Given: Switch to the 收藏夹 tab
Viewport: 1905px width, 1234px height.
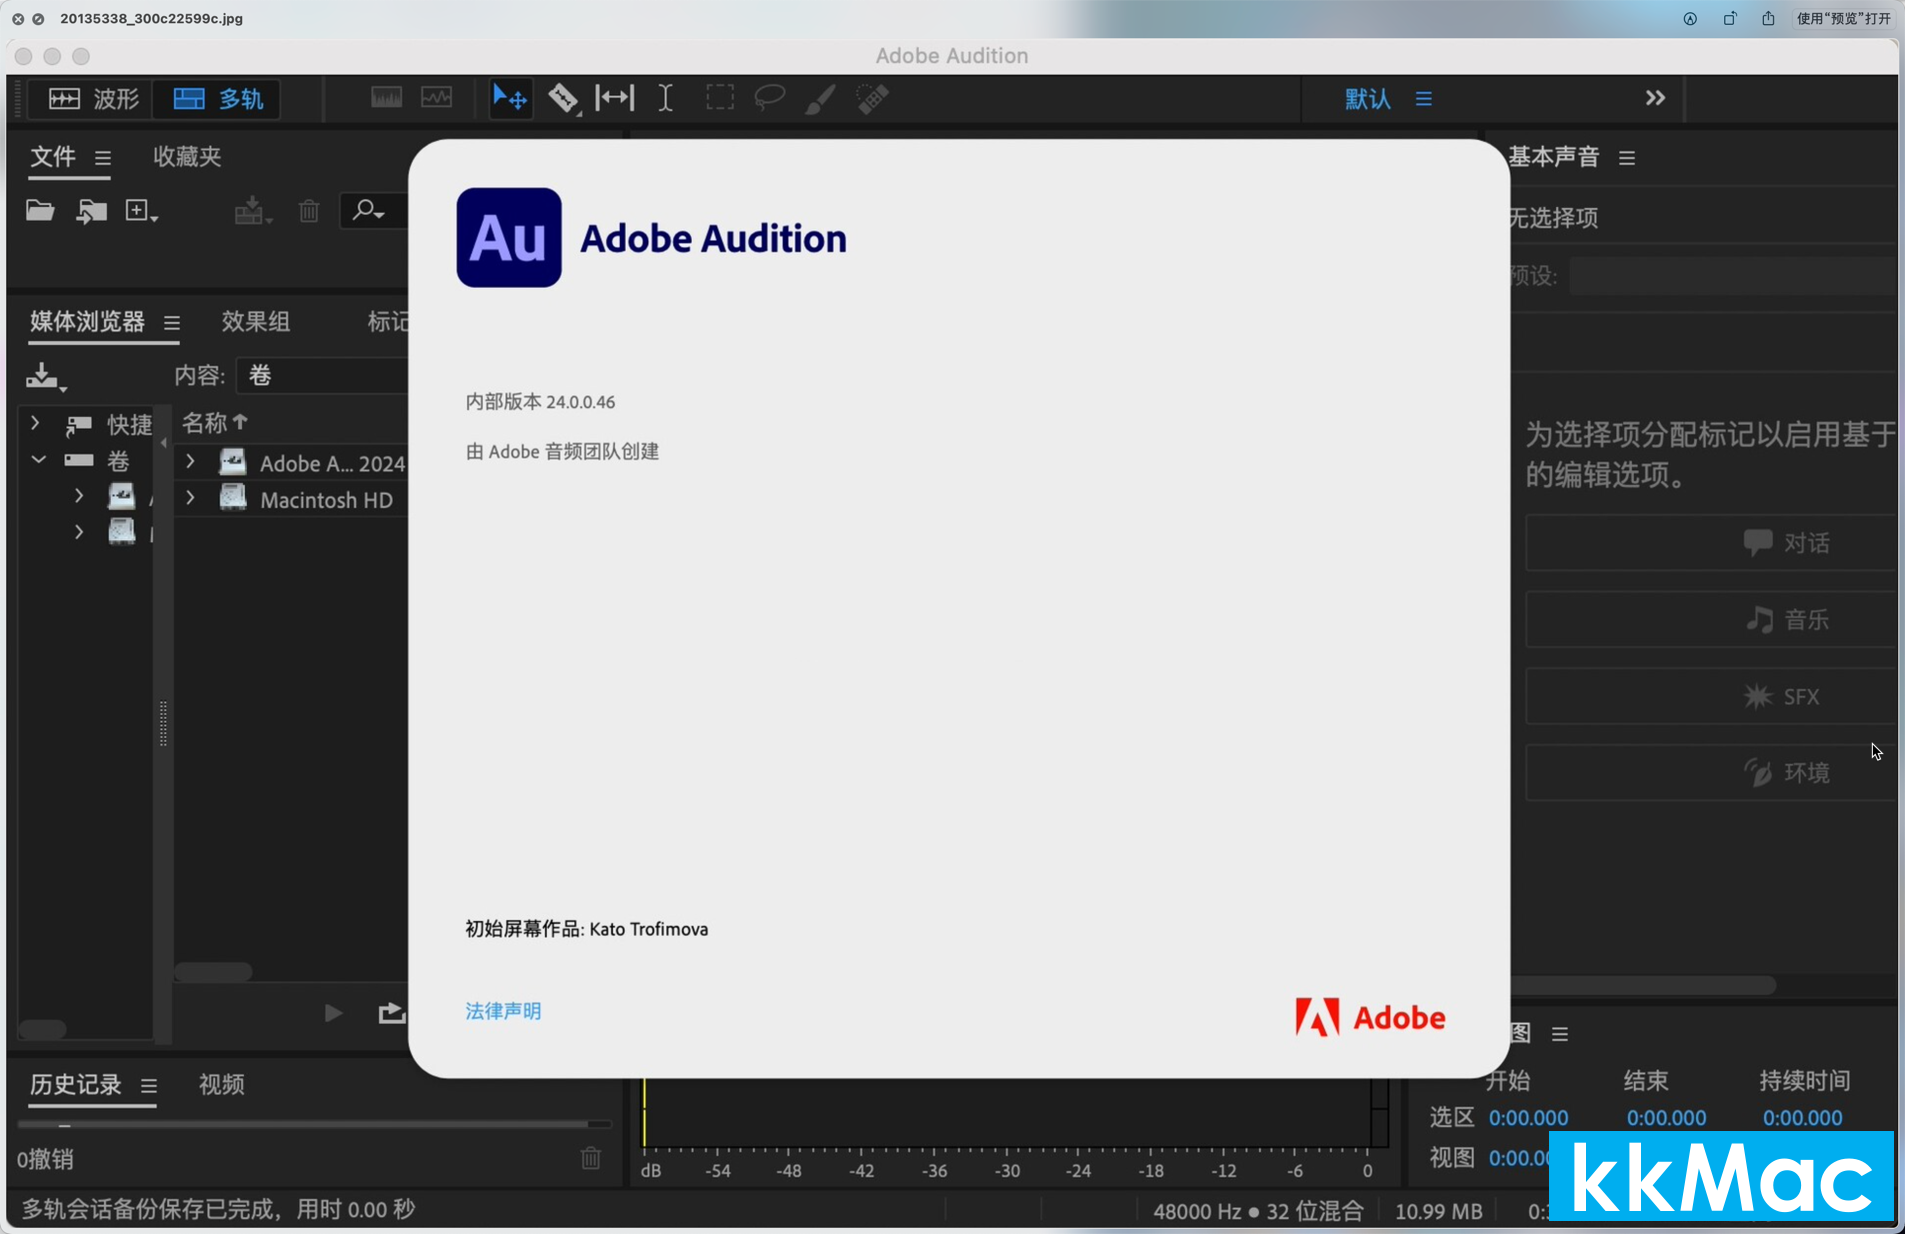Looking at the screenshot, I should (187, 156).
